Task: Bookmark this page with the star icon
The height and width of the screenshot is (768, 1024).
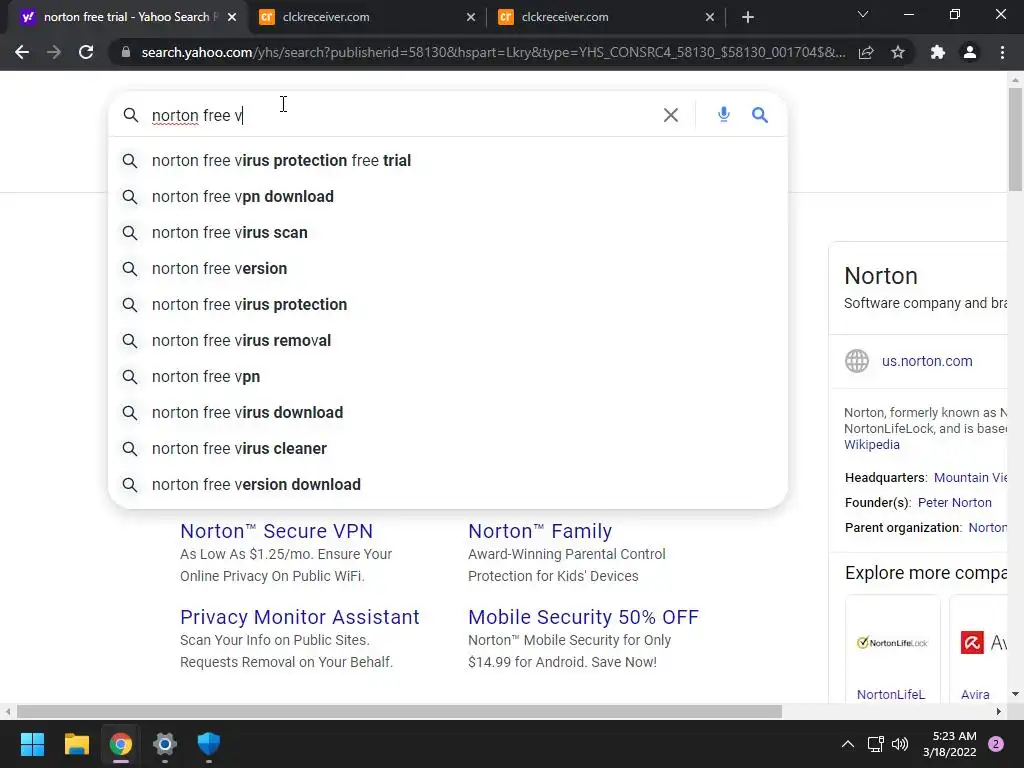Action: [x=898, y=52]
